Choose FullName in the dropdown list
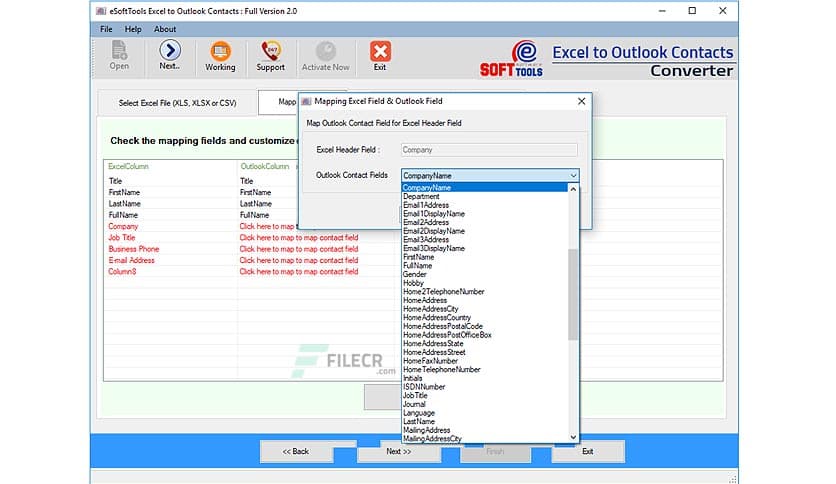The height and width of the screenshot is (484, 836). 484,265
